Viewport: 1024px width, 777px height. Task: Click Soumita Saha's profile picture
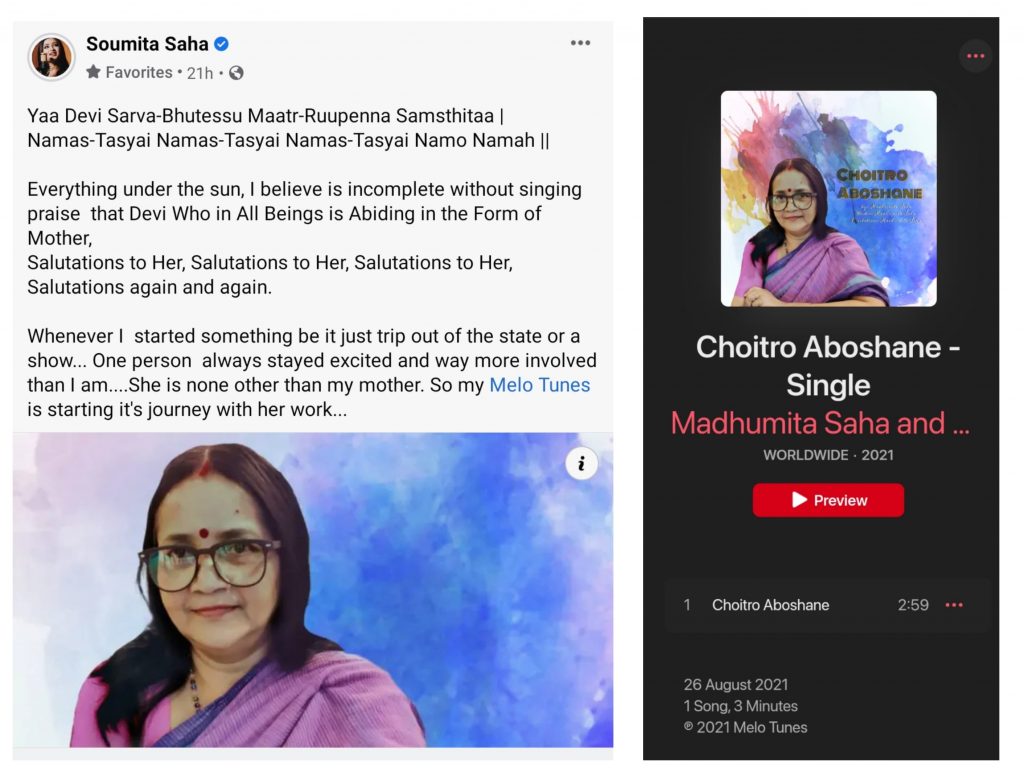[51, 57]
